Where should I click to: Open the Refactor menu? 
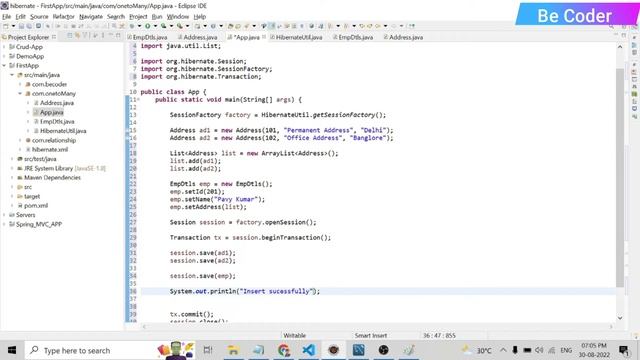pyautogui.click(x=64, y=17)
